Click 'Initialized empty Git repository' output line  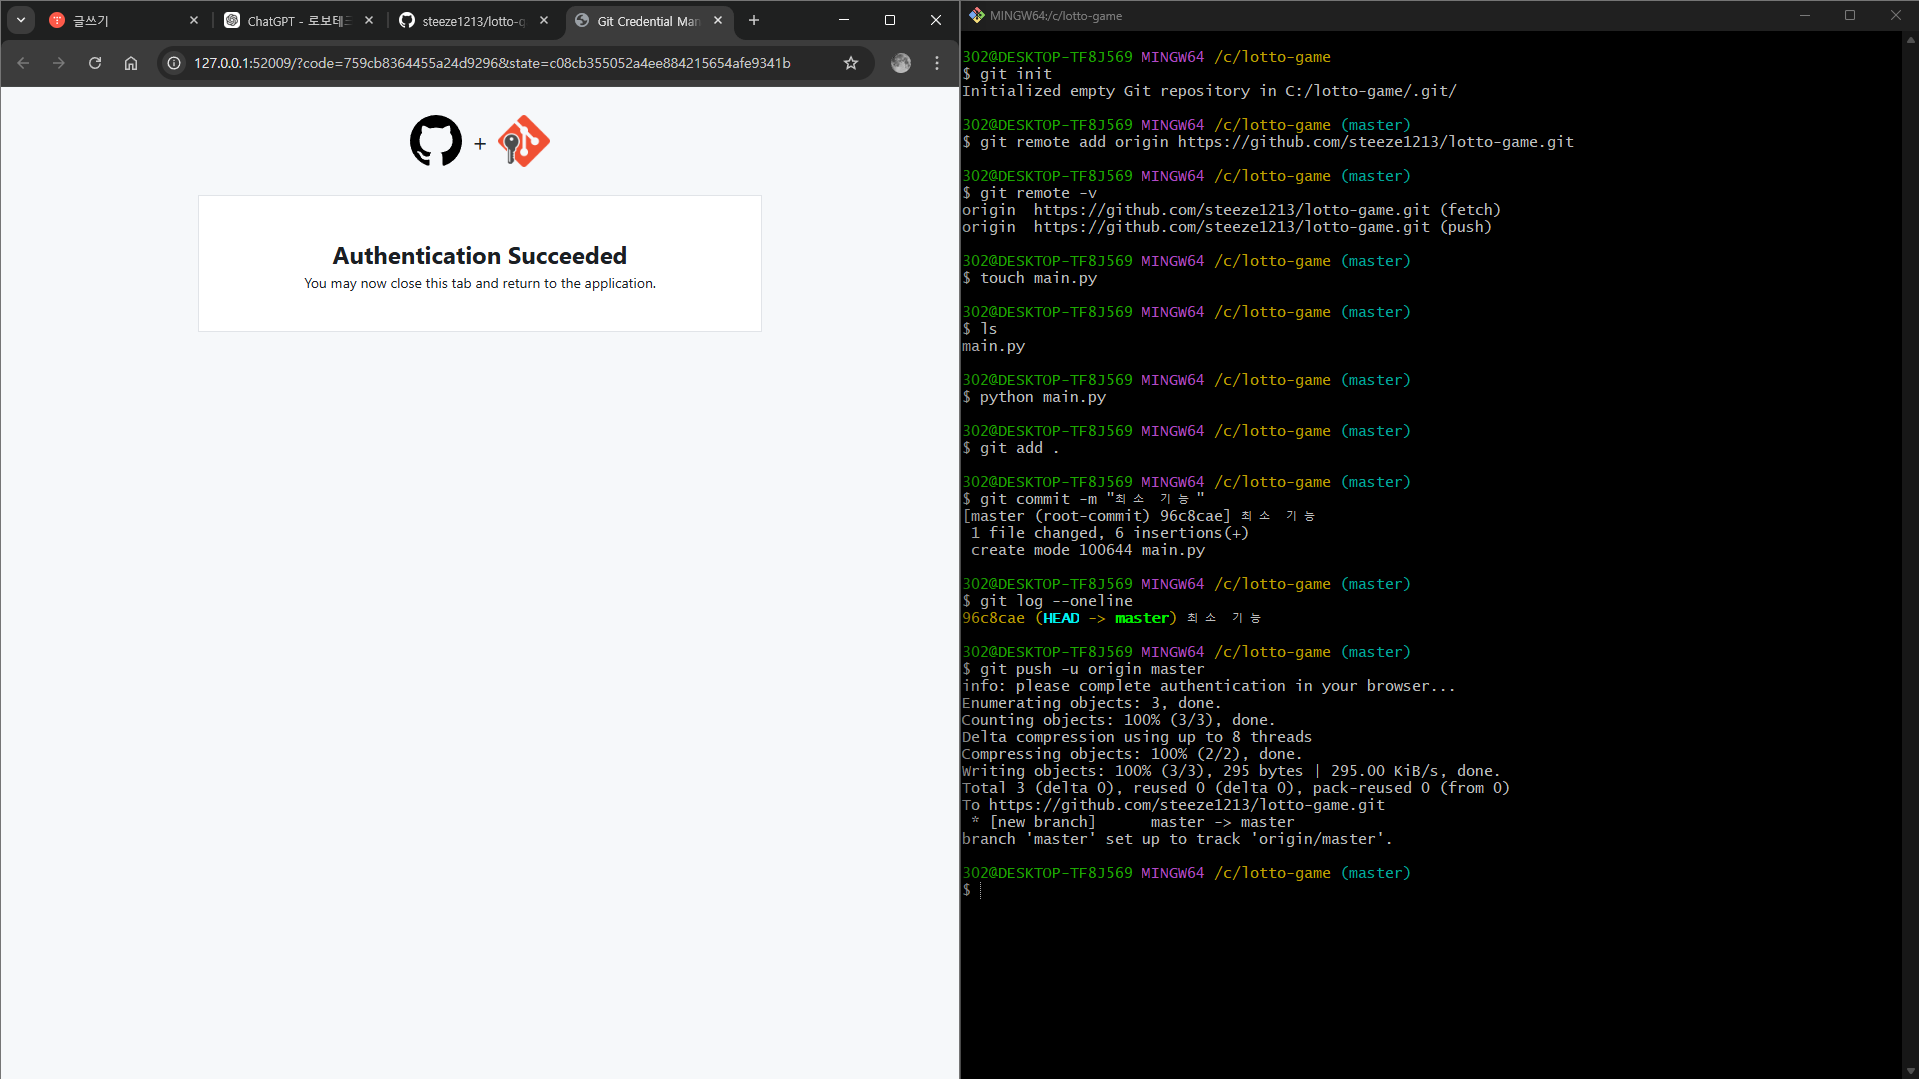click(1209, 91)
